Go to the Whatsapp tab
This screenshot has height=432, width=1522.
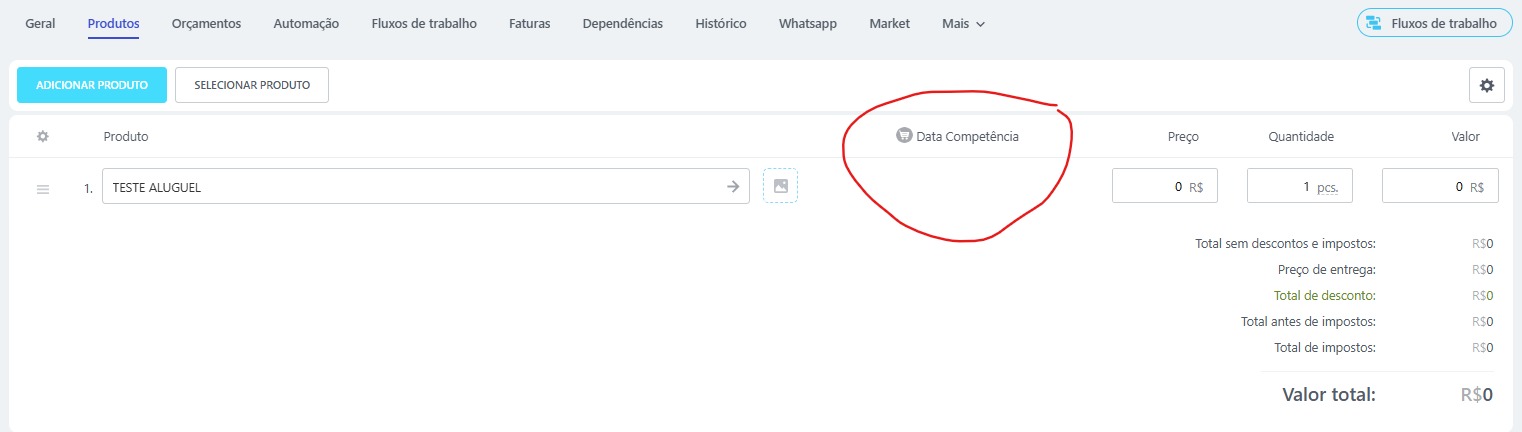807,24
